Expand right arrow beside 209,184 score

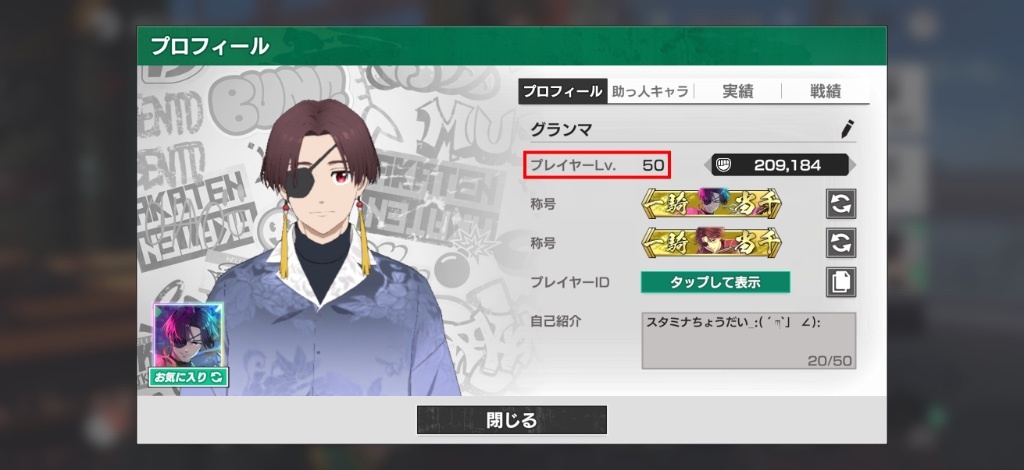(x=852, y=165)
